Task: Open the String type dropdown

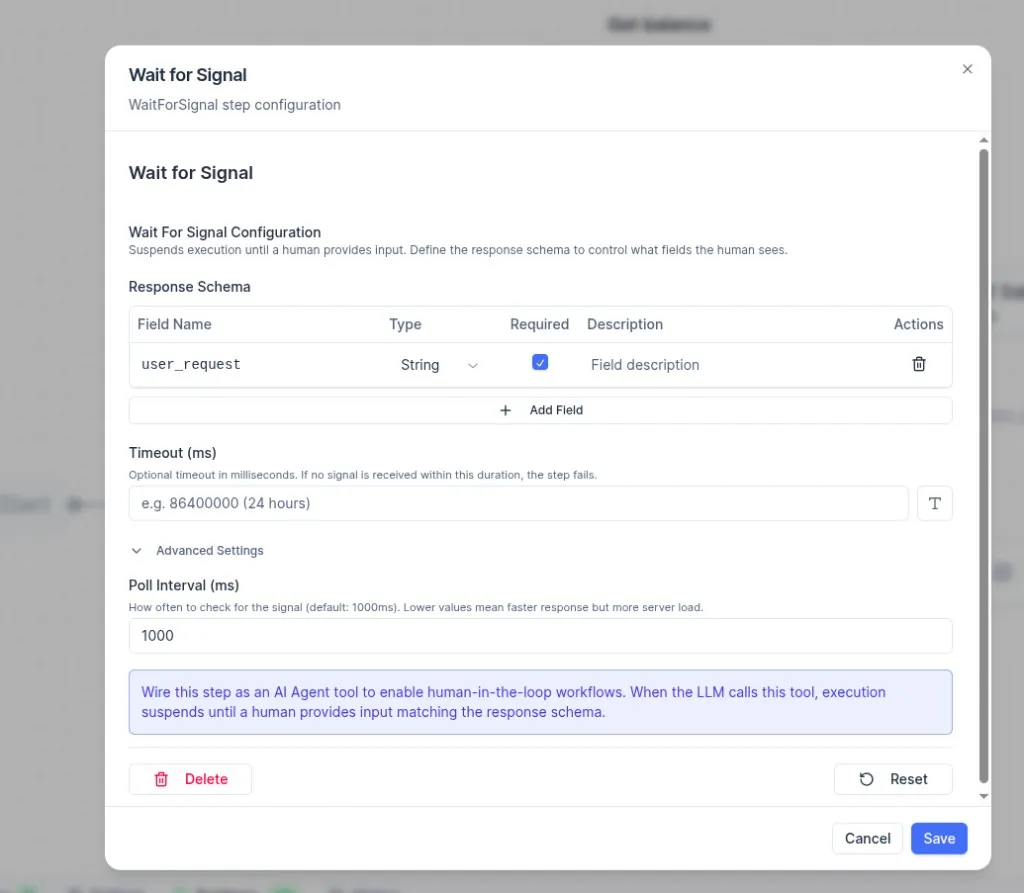Action: point(438,365)
